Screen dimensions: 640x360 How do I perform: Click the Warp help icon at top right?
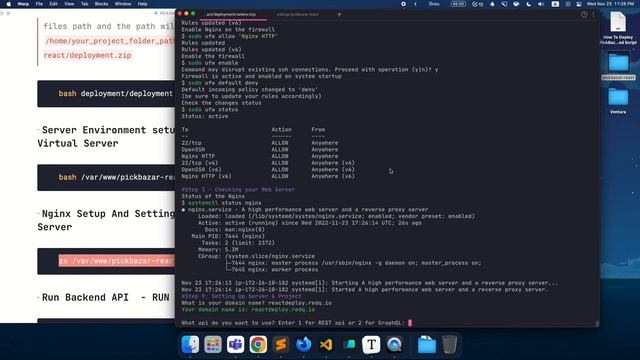[584, 14]
